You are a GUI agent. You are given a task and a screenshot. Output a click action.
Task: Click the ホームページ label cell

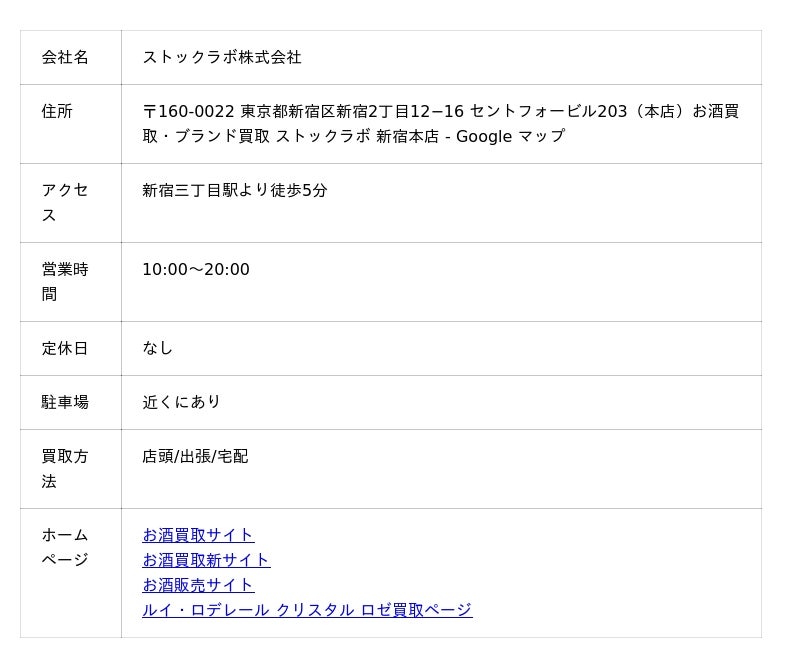[65, 547]
